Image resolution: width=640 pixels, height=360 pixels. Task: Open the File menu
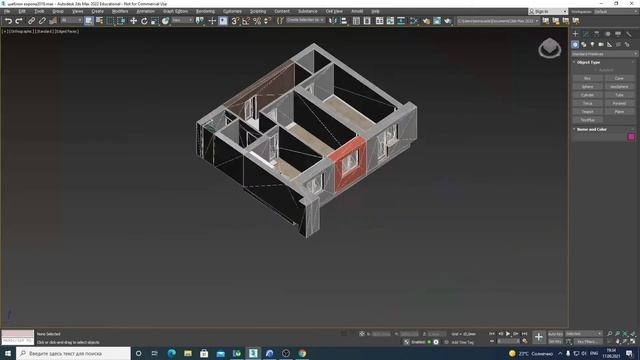(7, 11)
